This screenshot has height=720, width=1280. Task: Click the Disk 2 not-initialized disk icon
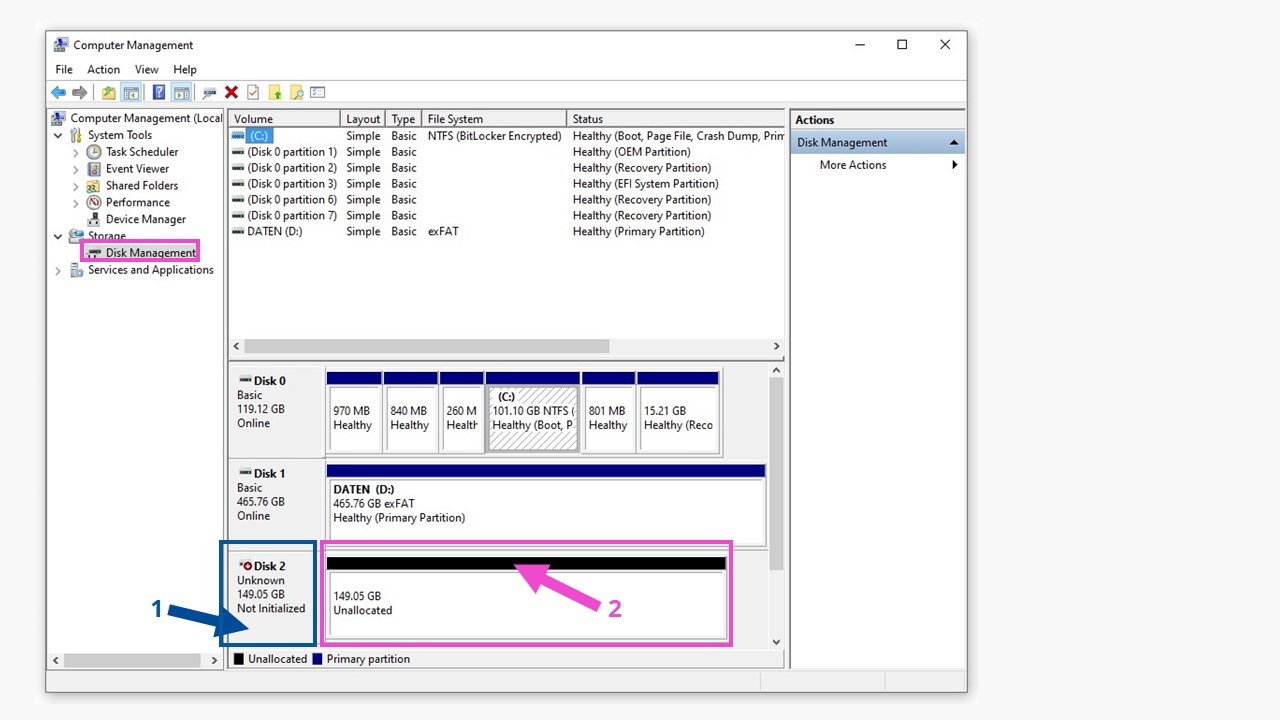coord(246,566)
